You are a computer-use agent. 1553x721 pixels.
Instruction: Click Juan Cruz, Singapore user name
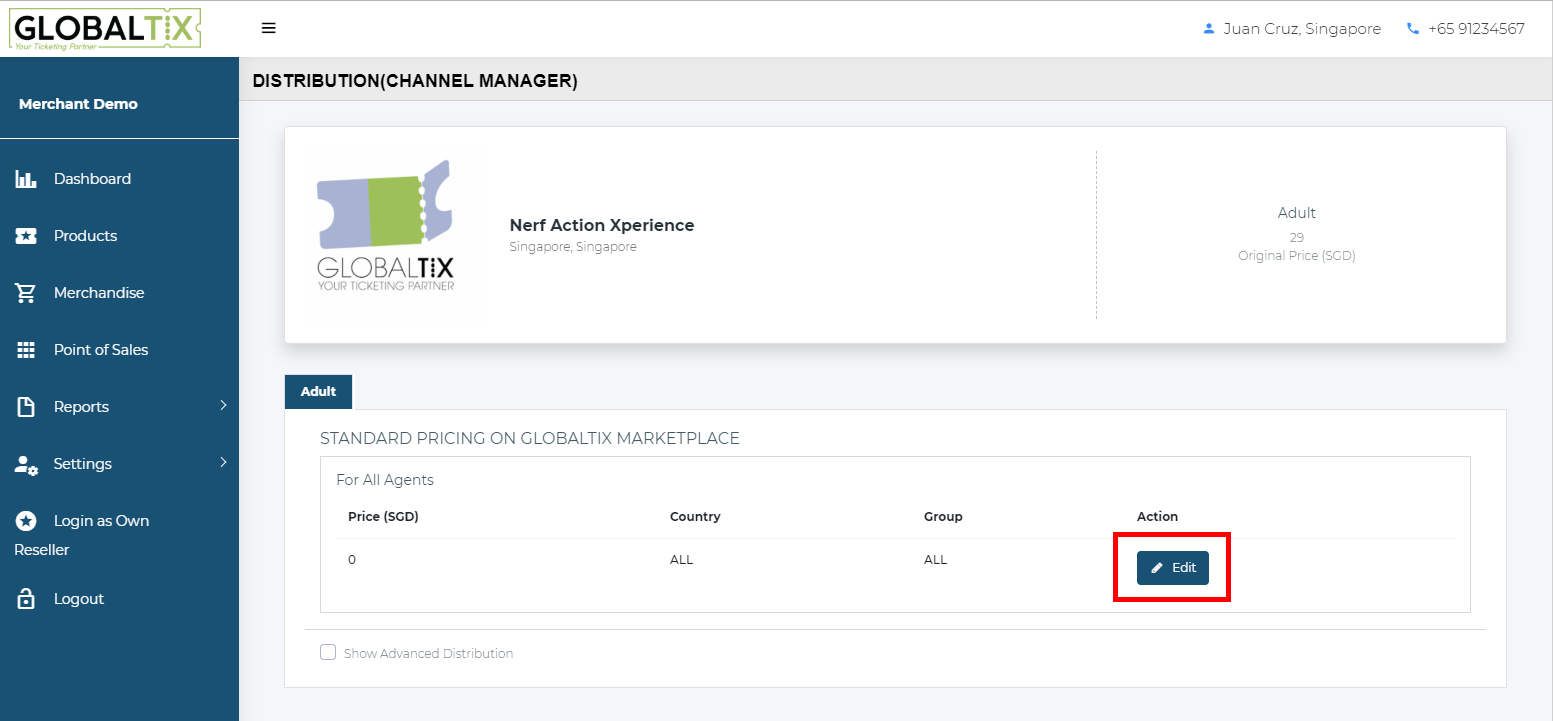(x=1302, y=29)
